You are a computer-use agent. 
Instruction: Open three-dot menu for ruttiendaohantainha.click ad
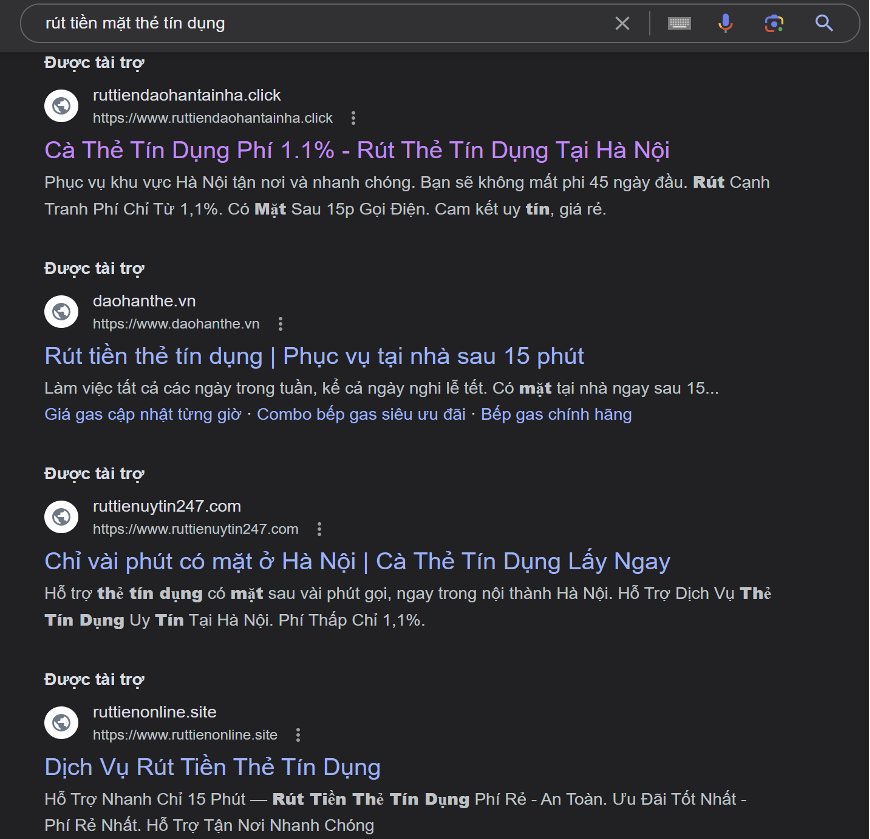tap(354, 118)
